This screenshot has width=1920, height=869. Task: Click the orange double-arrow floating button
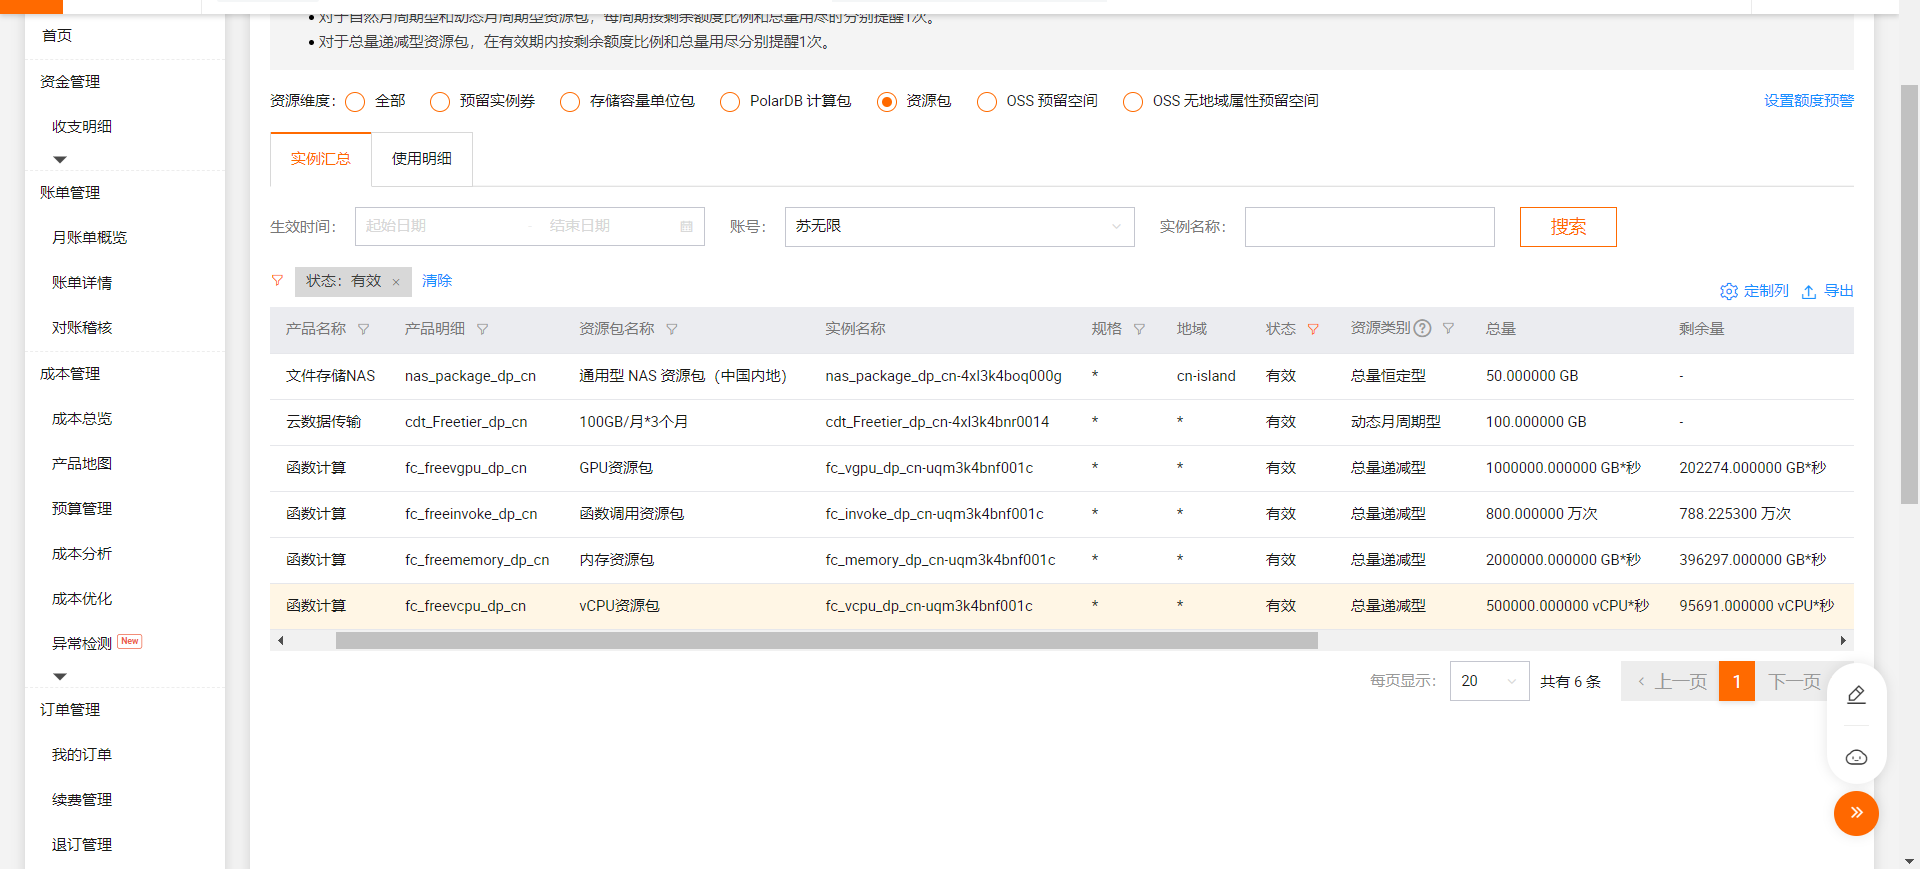point(1856,813)
